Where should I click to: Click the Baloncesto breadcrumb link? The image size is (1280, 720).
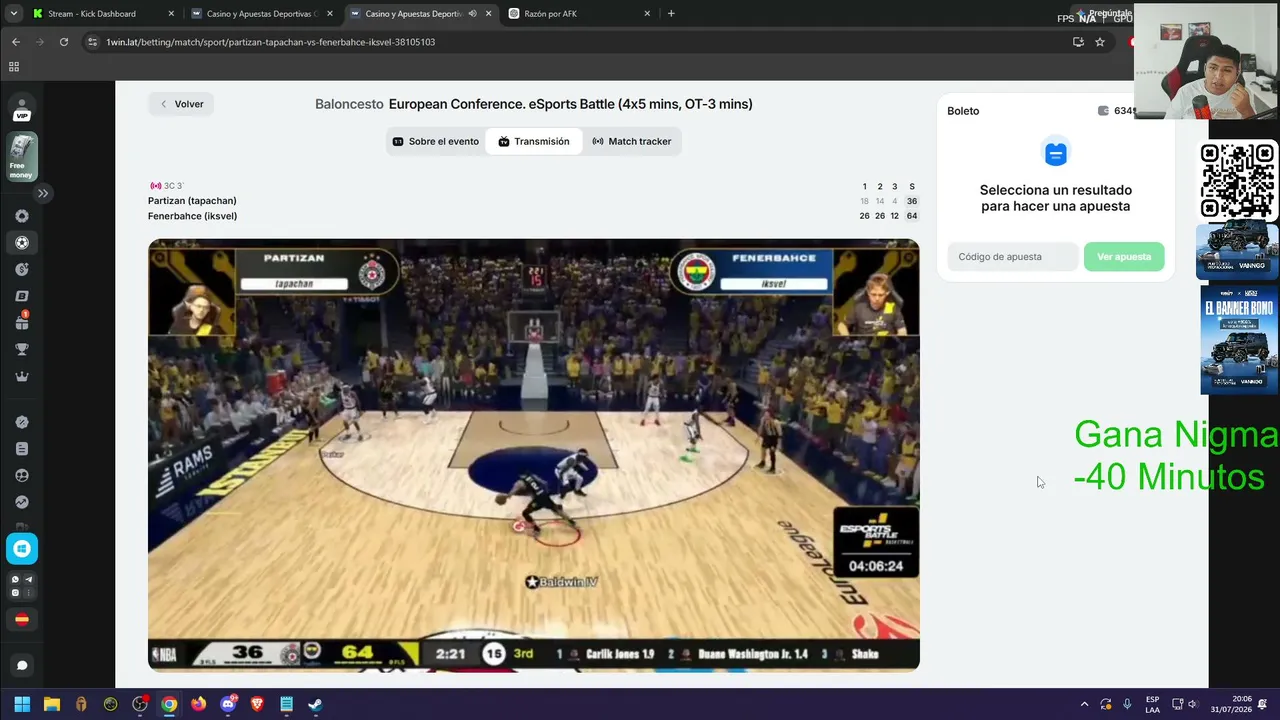(x=349, y=104)
